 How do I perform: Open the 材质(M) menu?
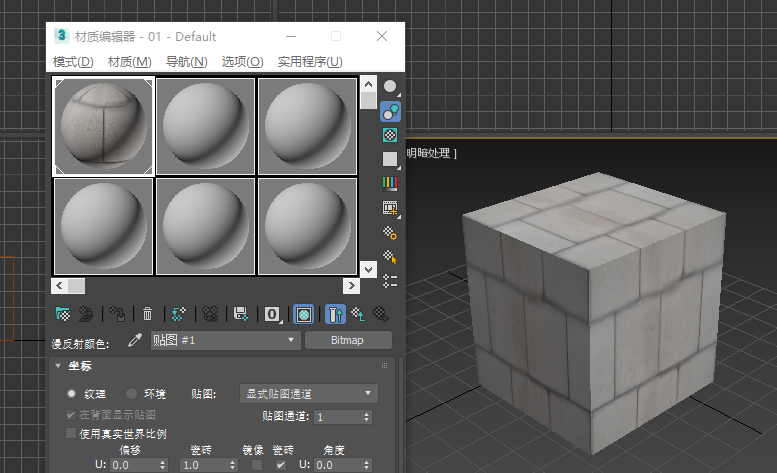[x=129, y=62]
